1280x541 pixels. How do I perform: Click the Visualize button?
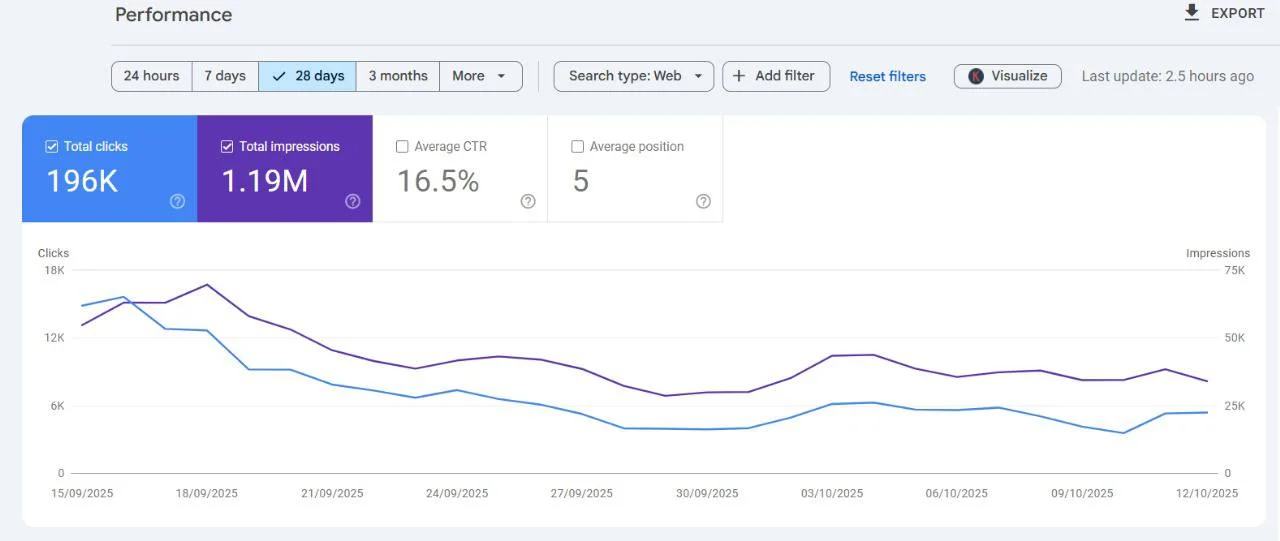point(1008,76)
